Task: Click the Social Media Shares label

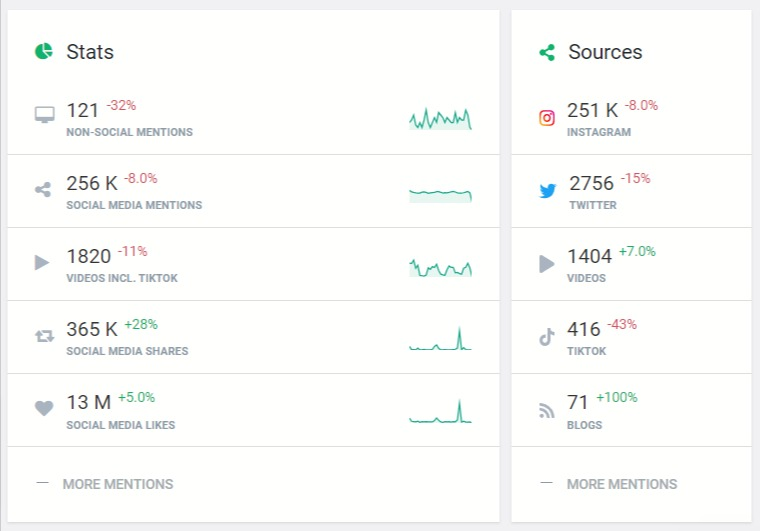Action: pos(127,351)
